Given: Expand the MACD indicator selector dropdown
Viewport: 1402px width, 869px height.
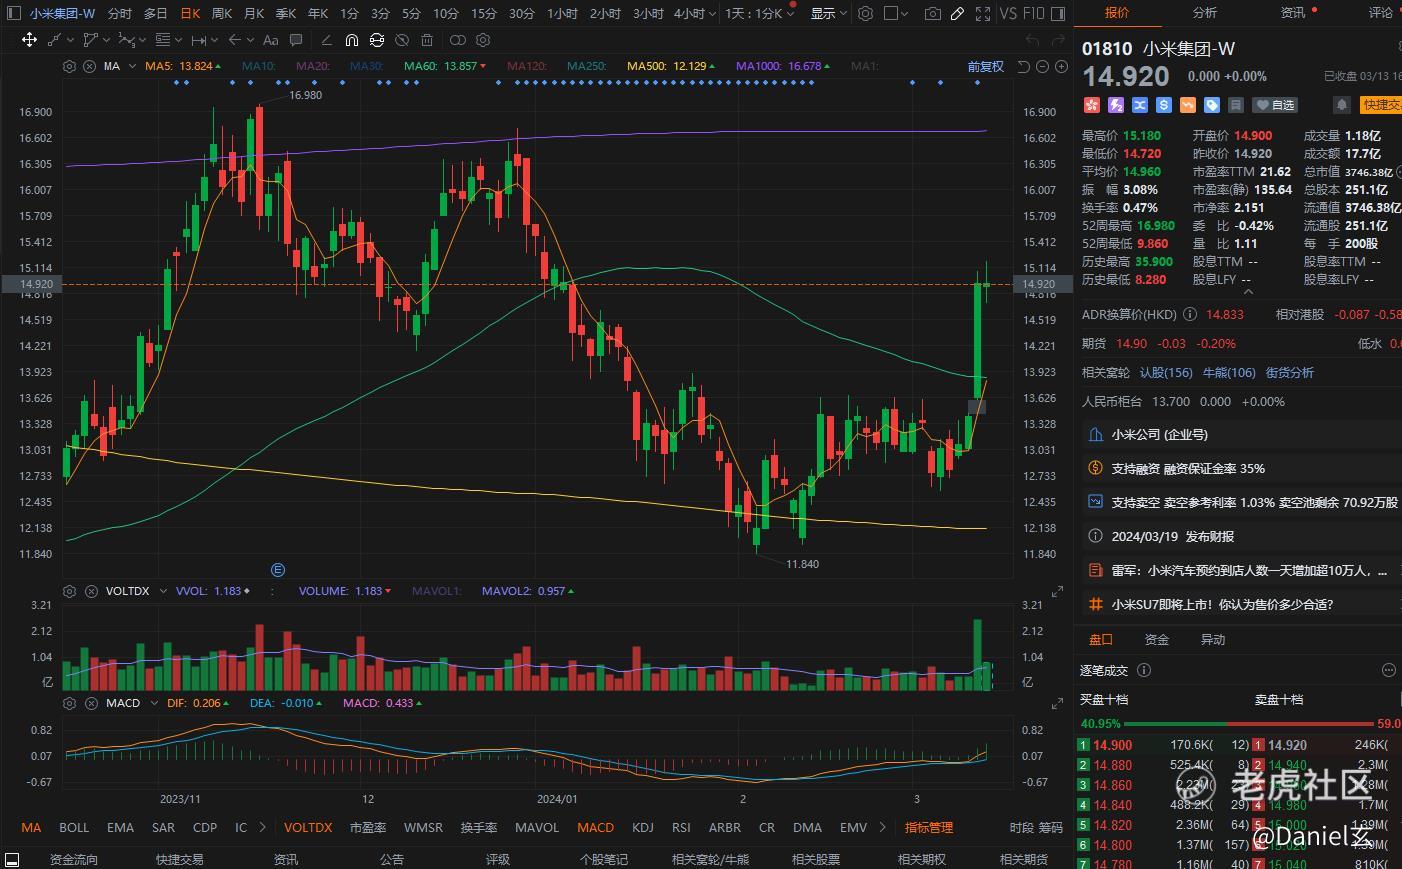Looking at the screenshot, I should (x=154, y=703).
